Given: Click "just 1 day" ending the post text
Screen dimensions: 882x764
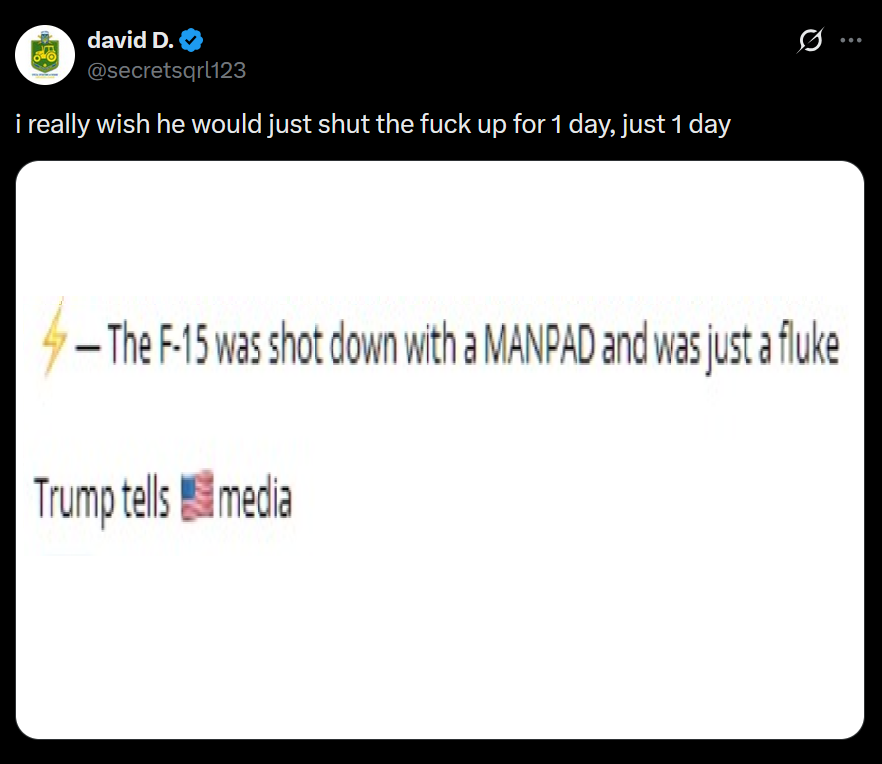Looking at the screenshot, I should [x=676, y=124].
